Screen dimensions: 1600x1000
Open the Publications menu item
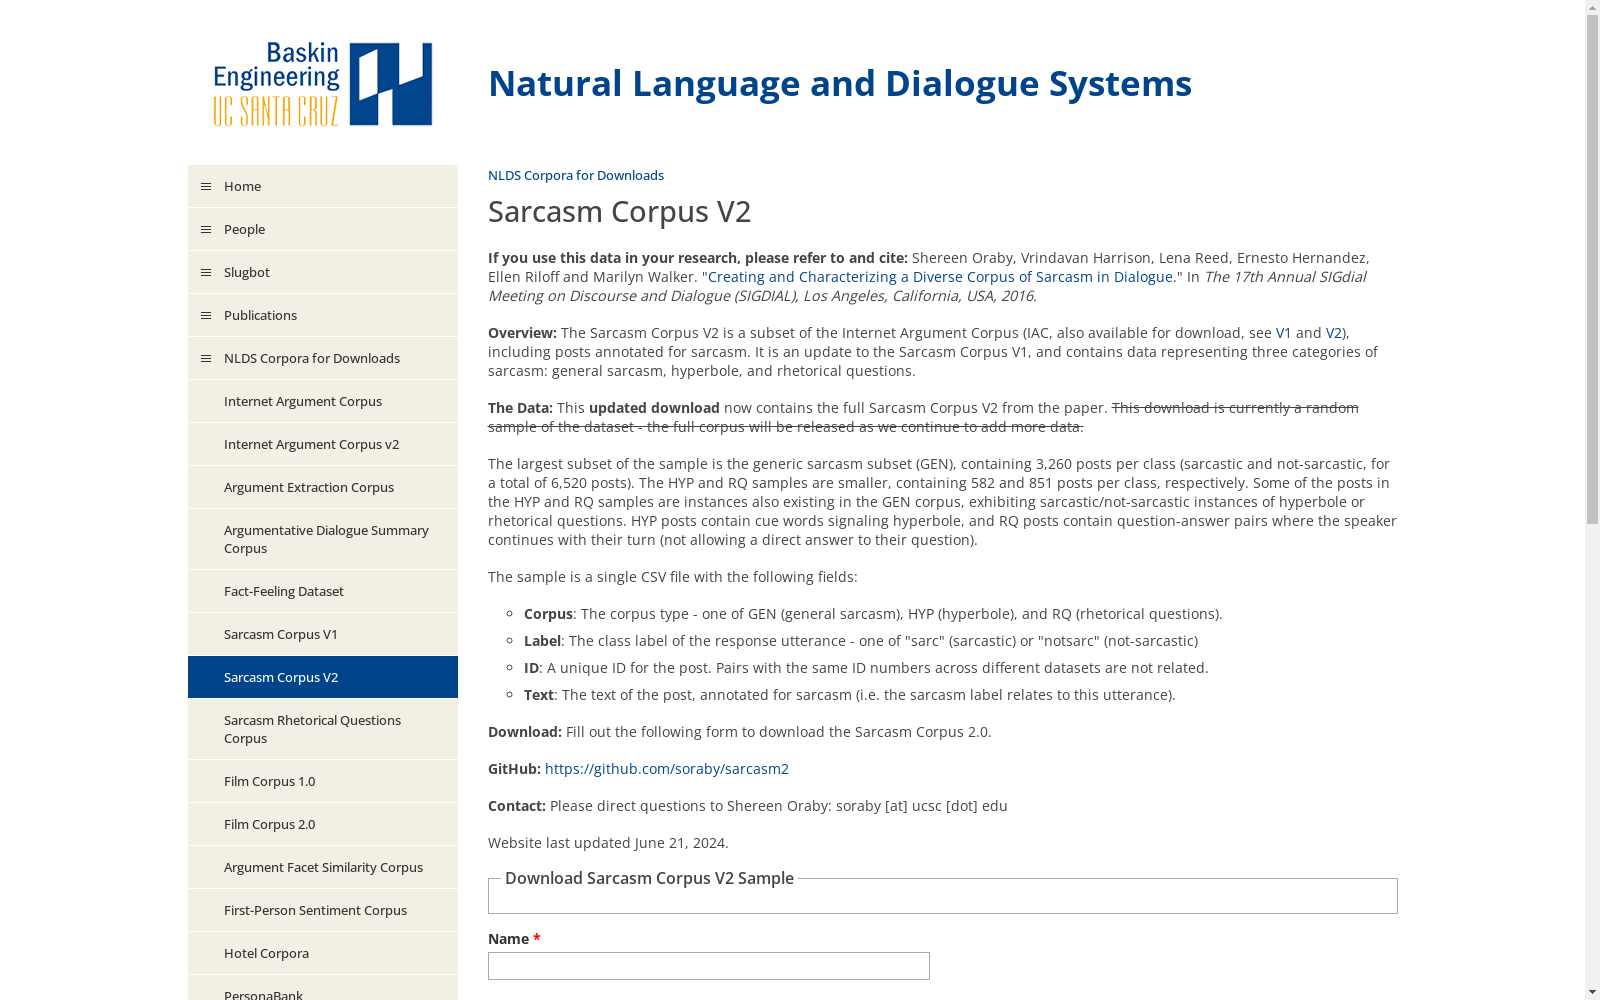pos(323,315)
